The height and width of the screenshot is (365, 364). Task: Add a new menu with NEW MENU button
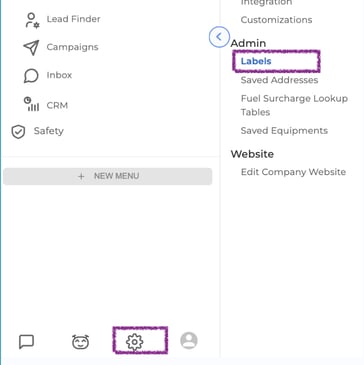(x=108, y=176)
